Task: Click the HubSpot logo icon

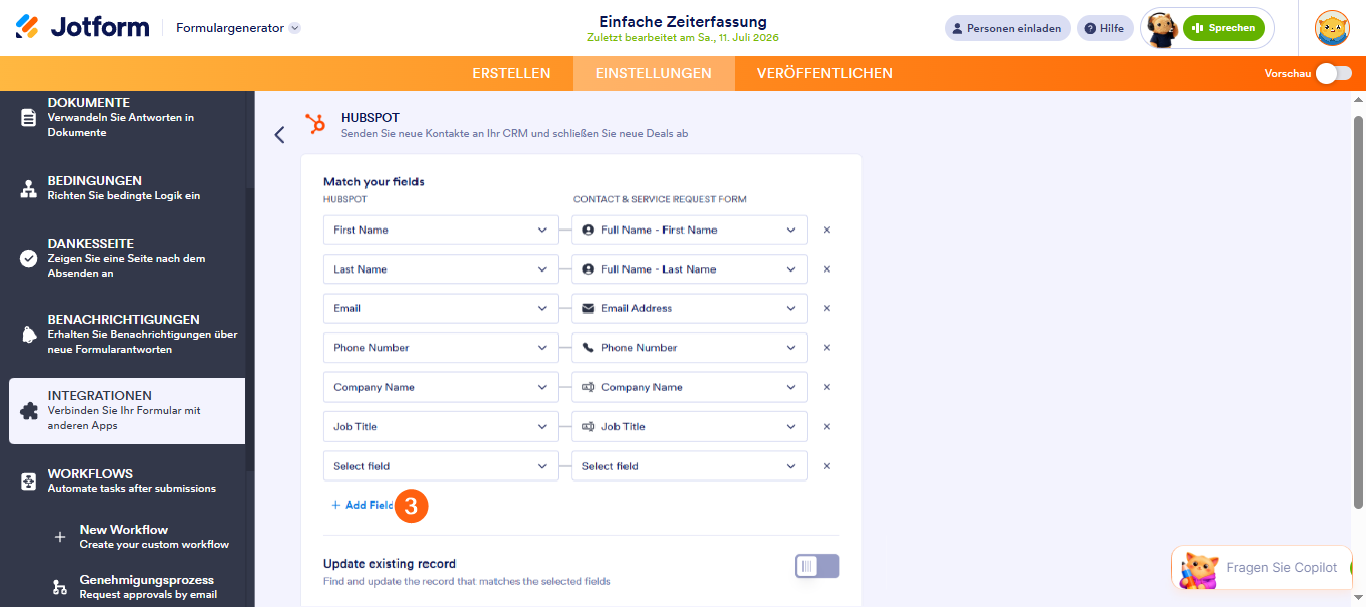Action: 315,124
